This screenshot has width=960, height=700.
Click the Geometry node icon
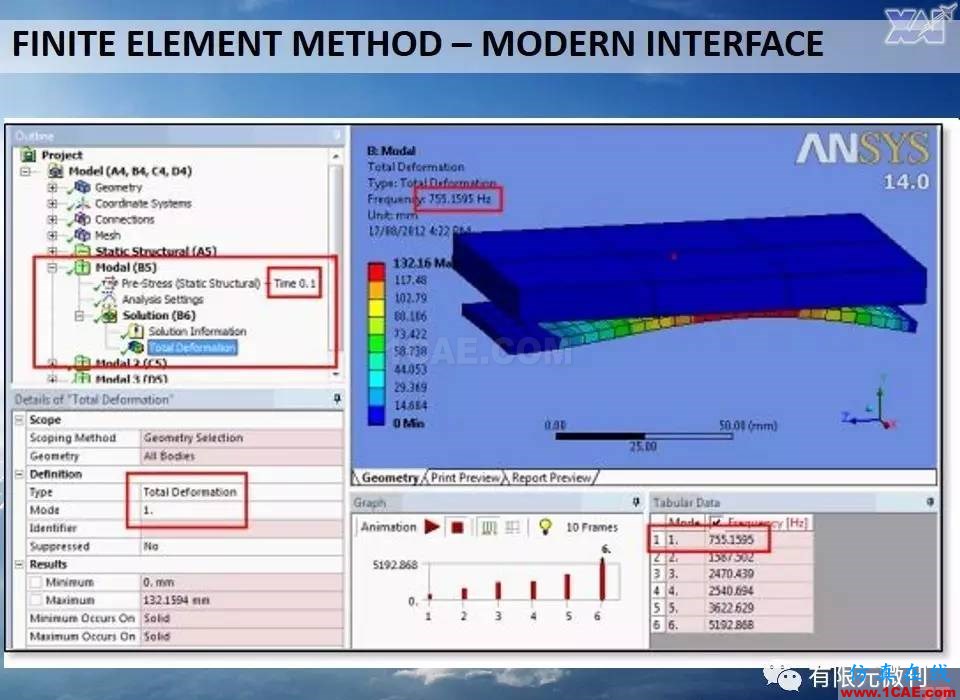pos(82,187)
